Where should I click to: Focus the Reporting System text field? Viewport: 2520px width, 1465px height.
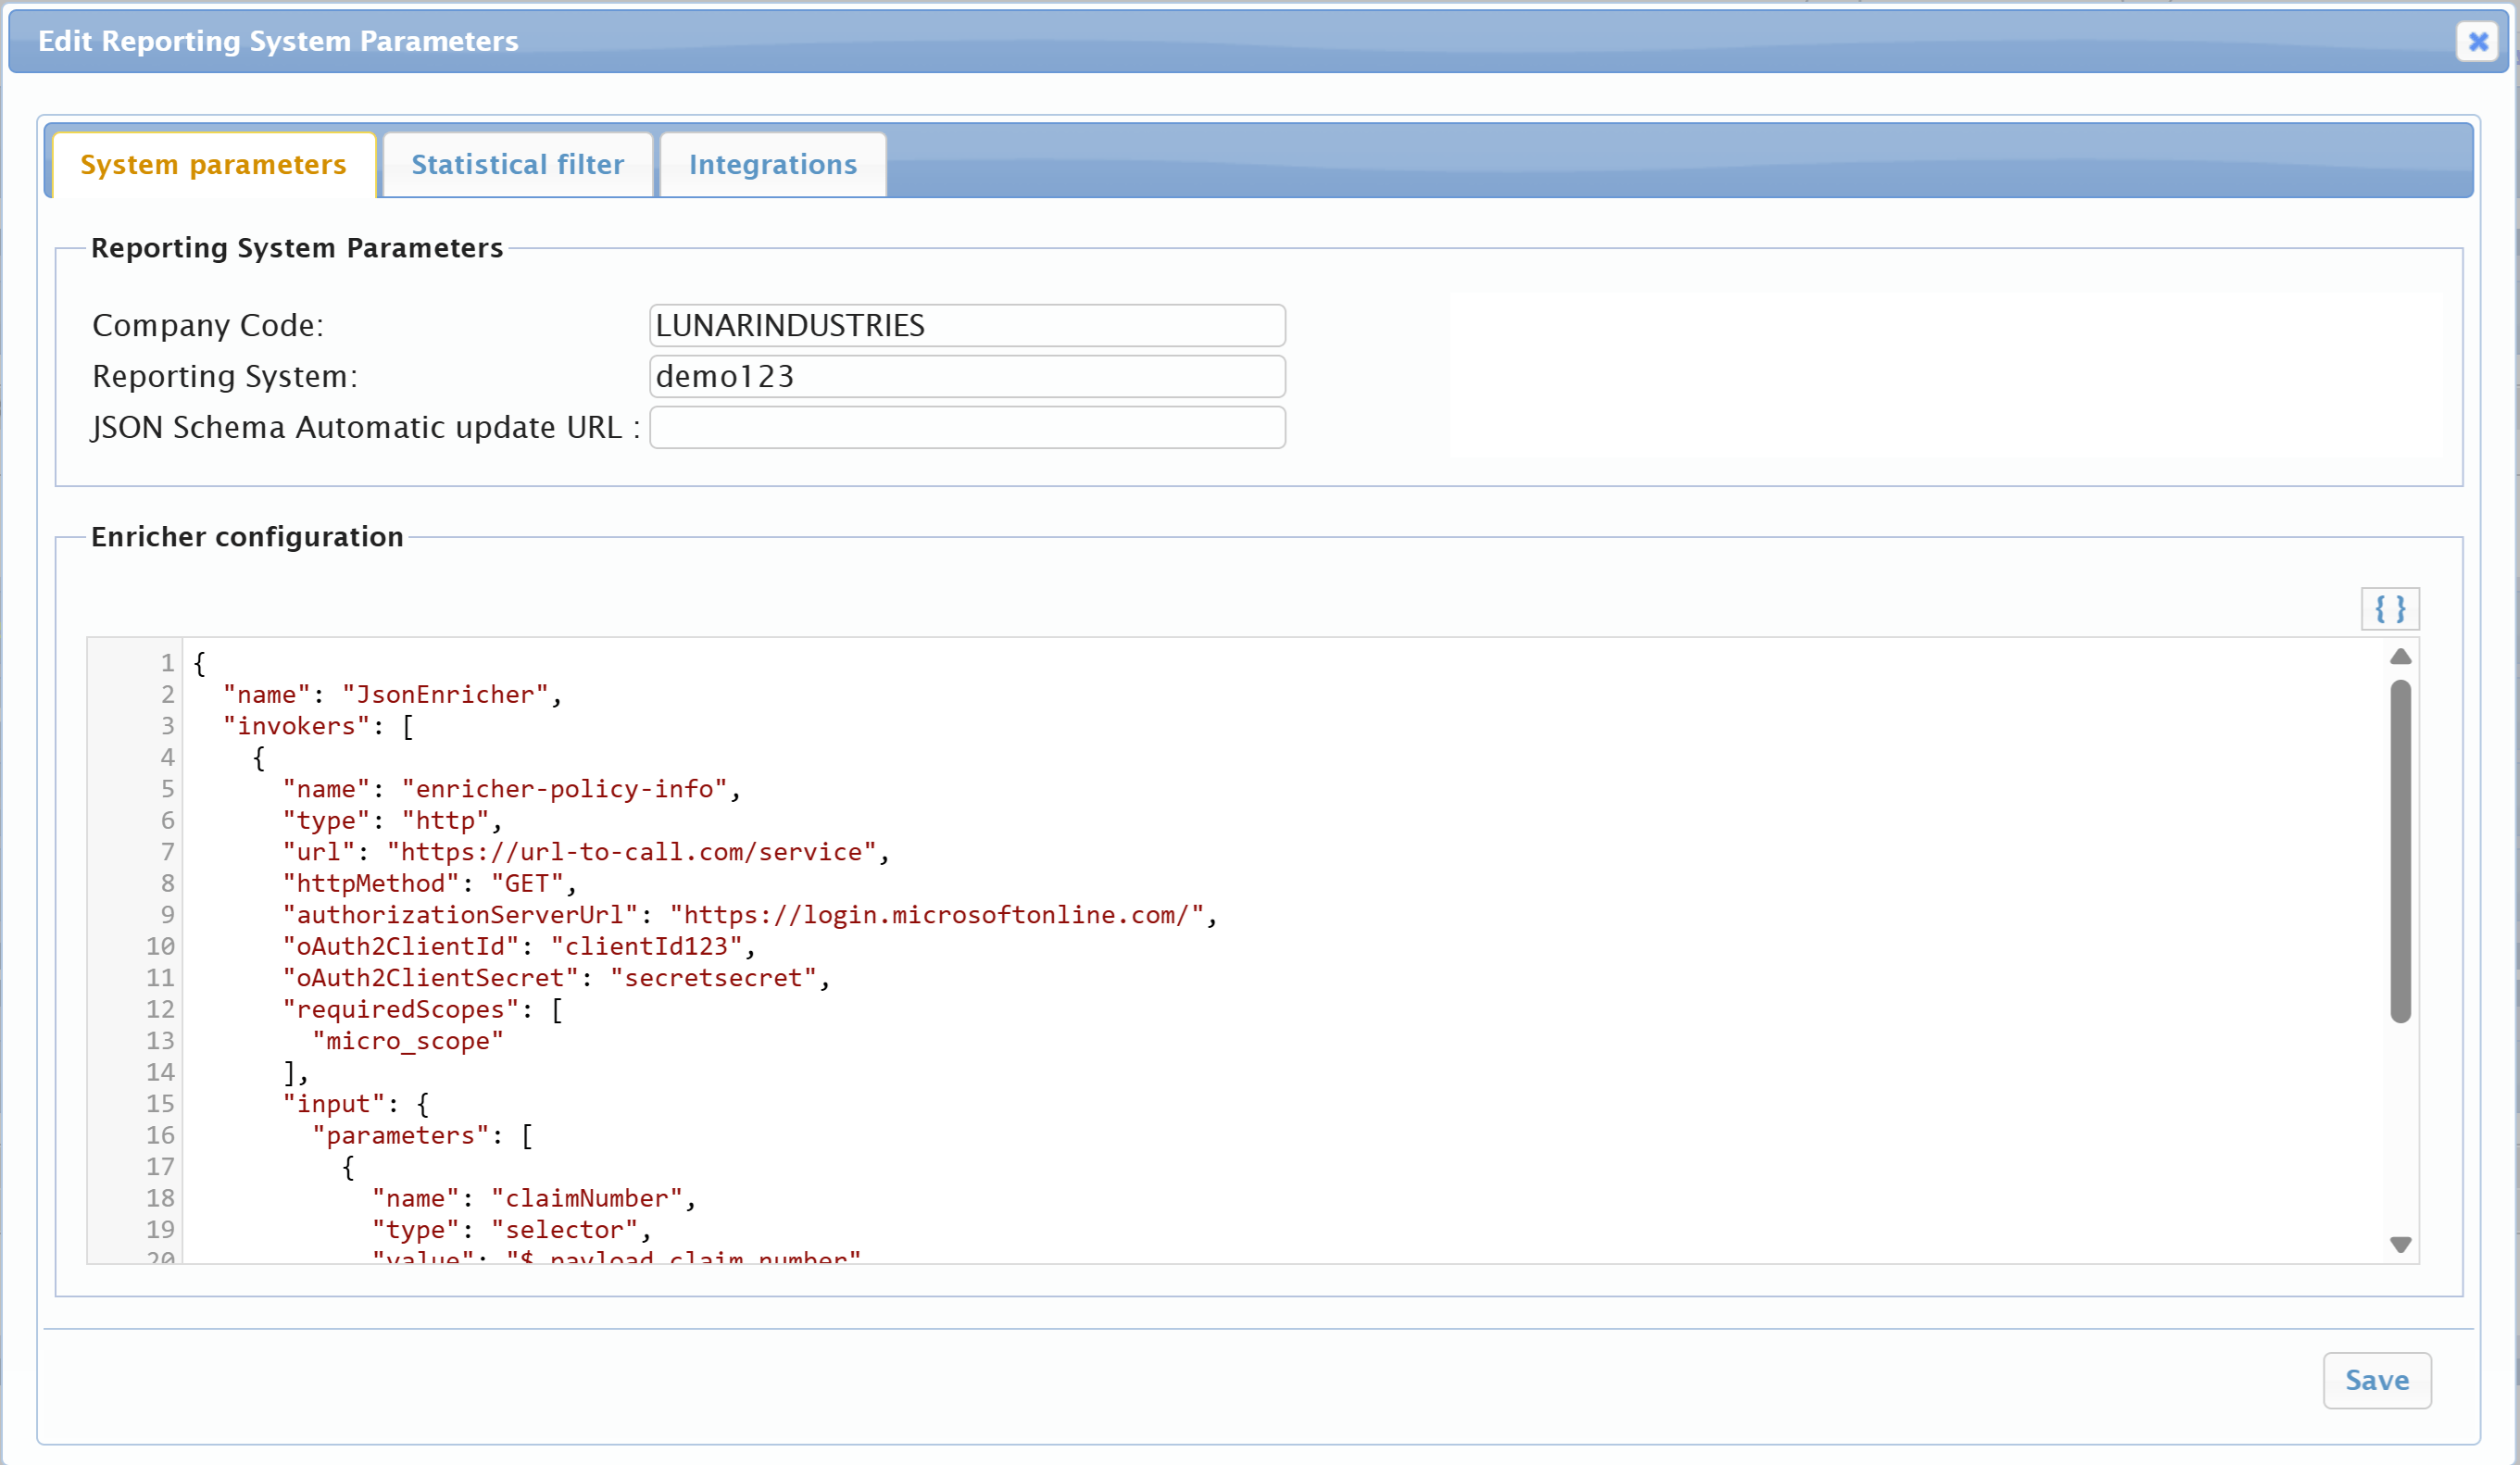[x=966, y=377]
